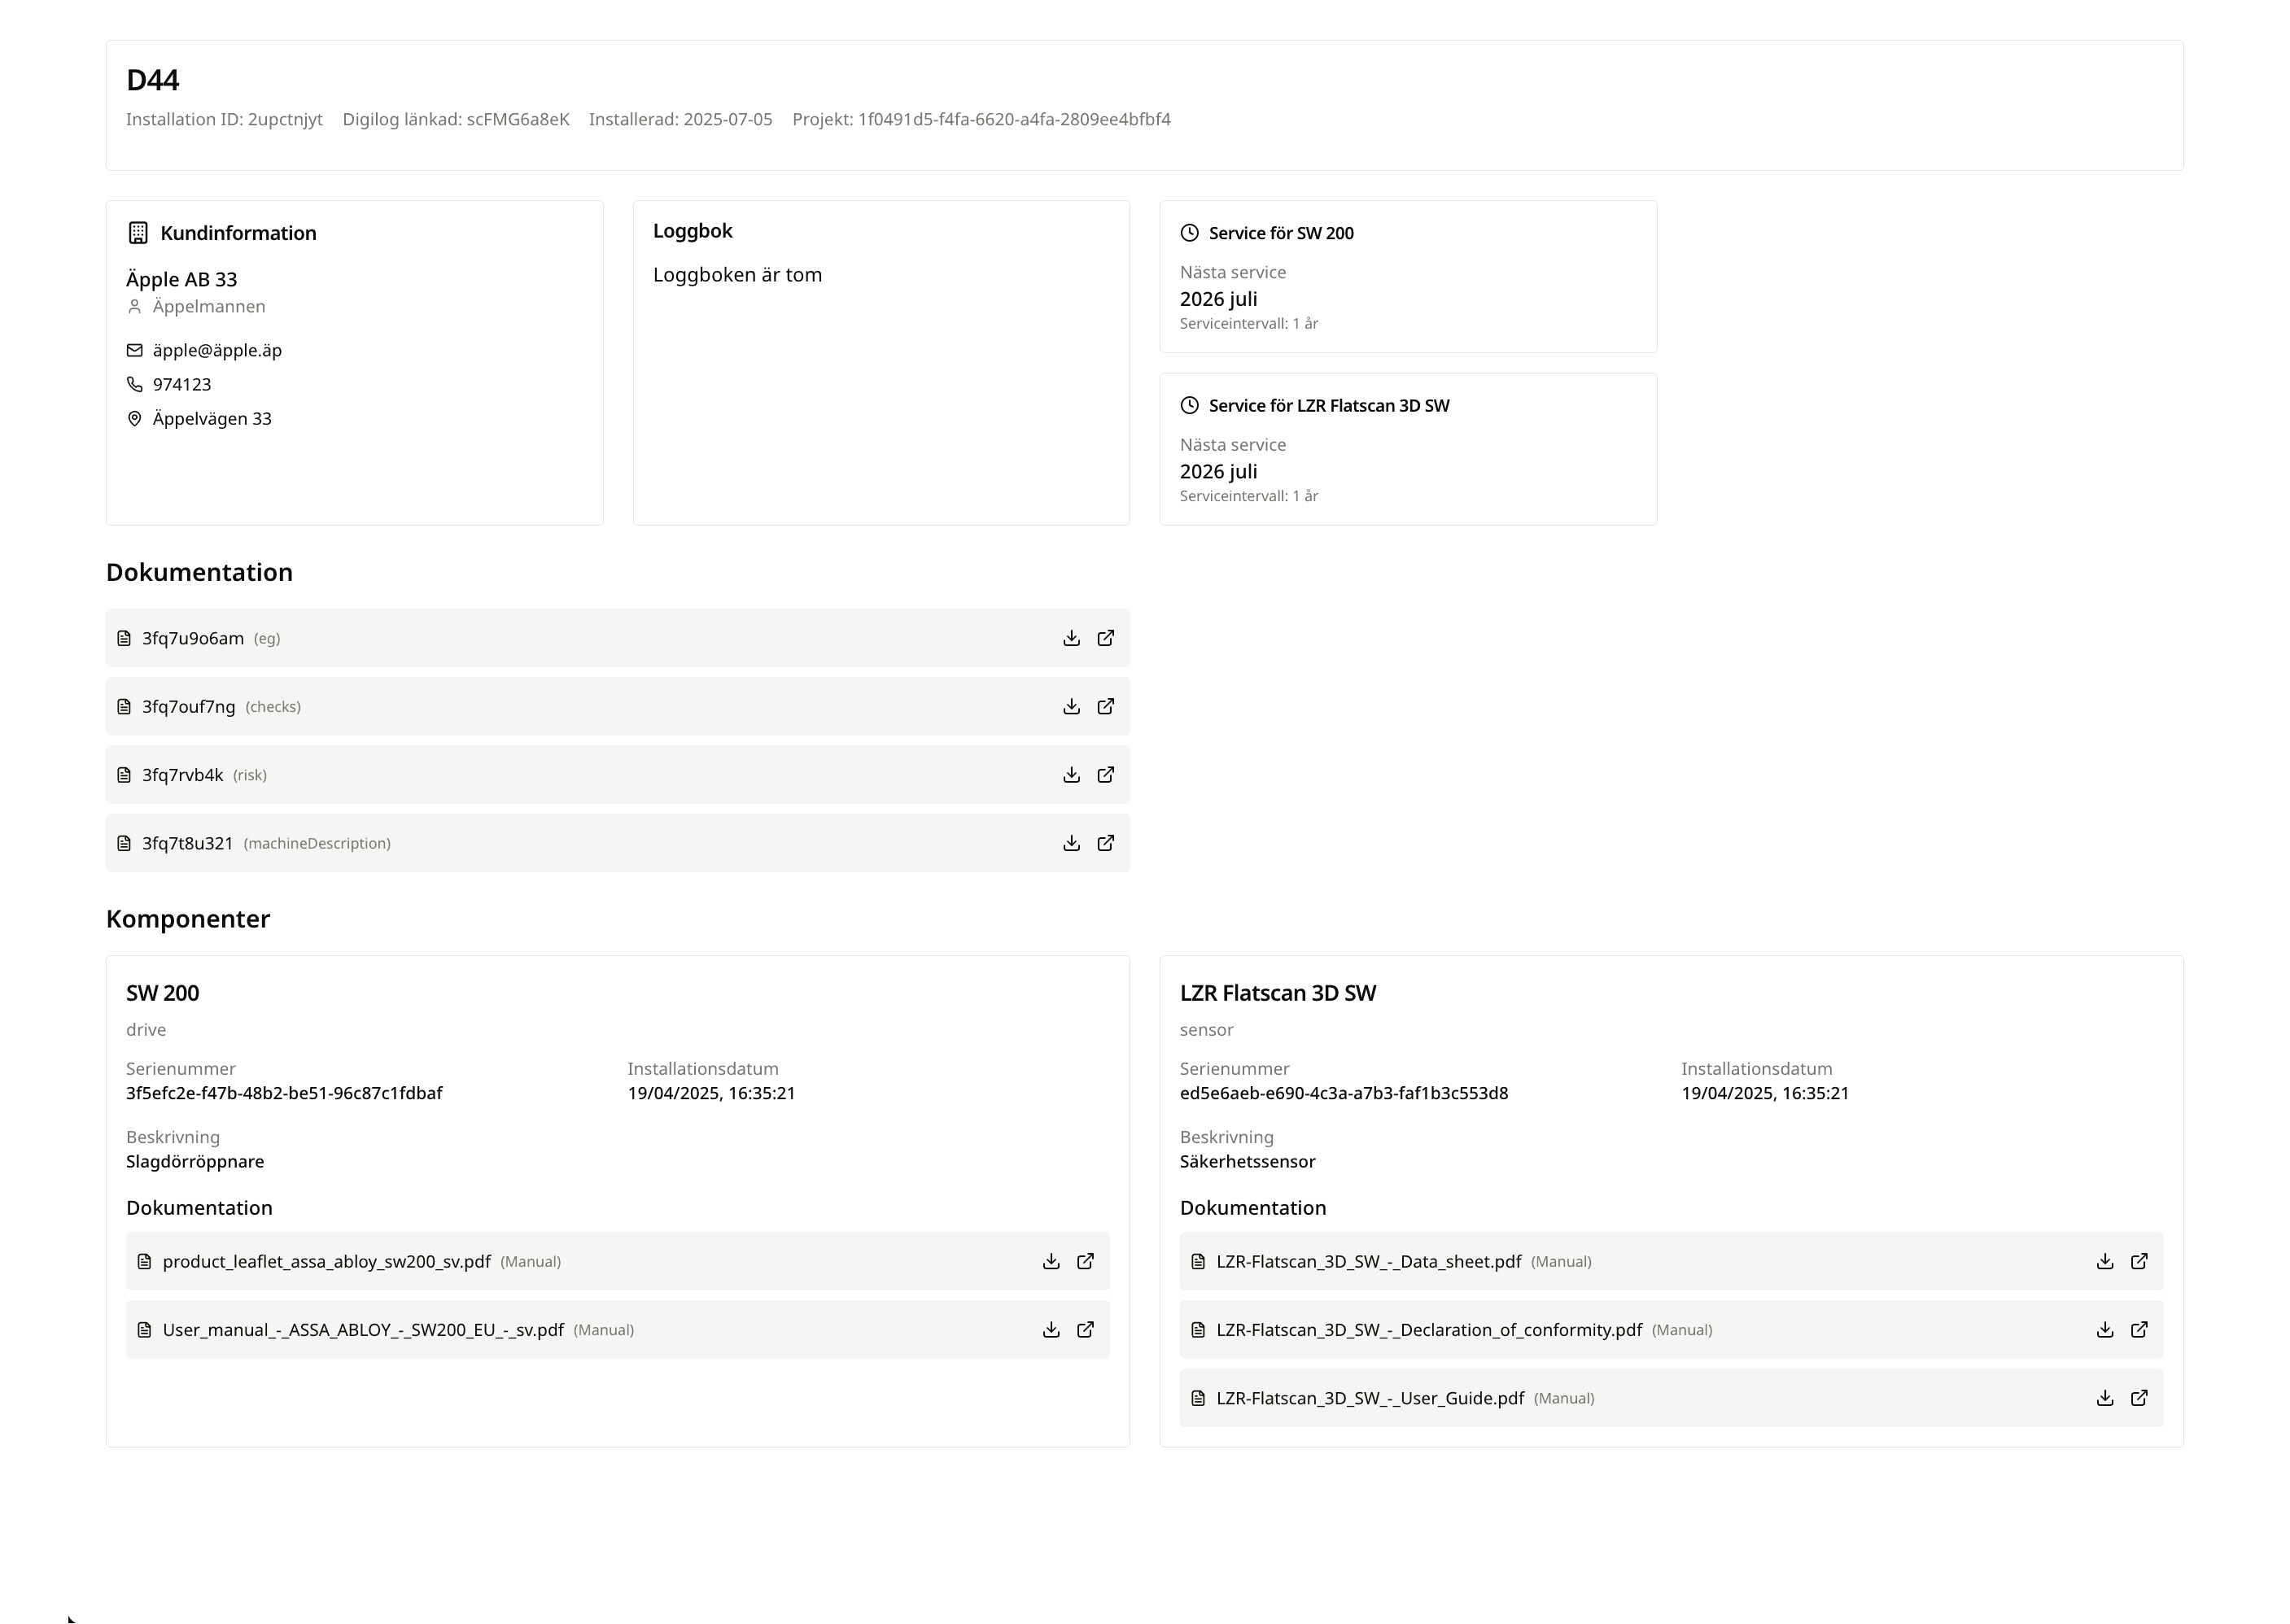The height and width of the screenshot is (1624, 2290).
Task: Click the D44 installation title
Action: click(153, 80)
